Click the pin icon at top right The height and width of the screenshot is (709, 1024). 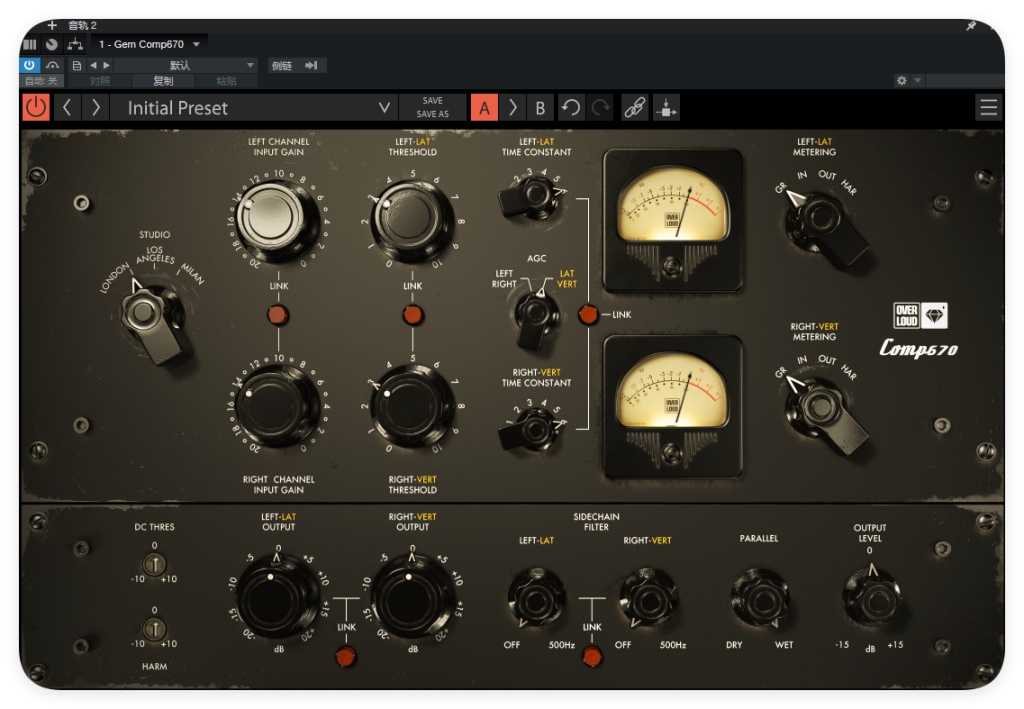click(971, 26)
